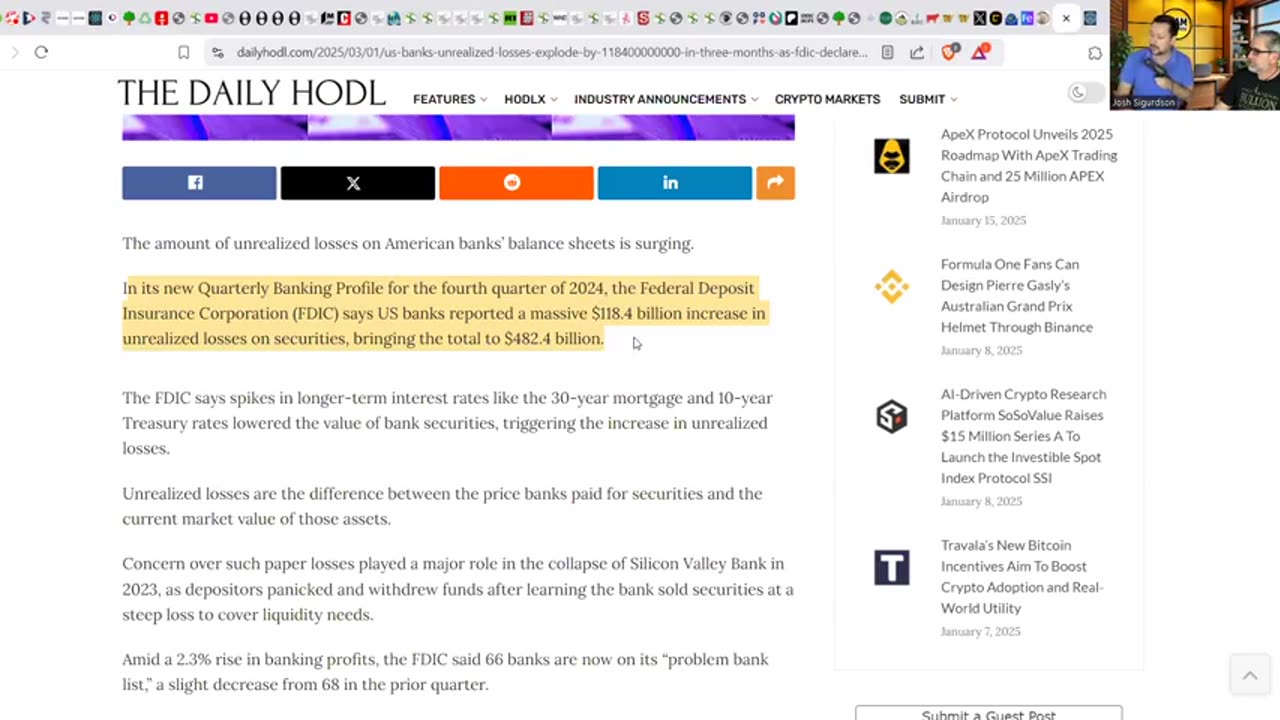Close the active browser tab
Screen dimensions: 1280x720
click(1066, 18)
